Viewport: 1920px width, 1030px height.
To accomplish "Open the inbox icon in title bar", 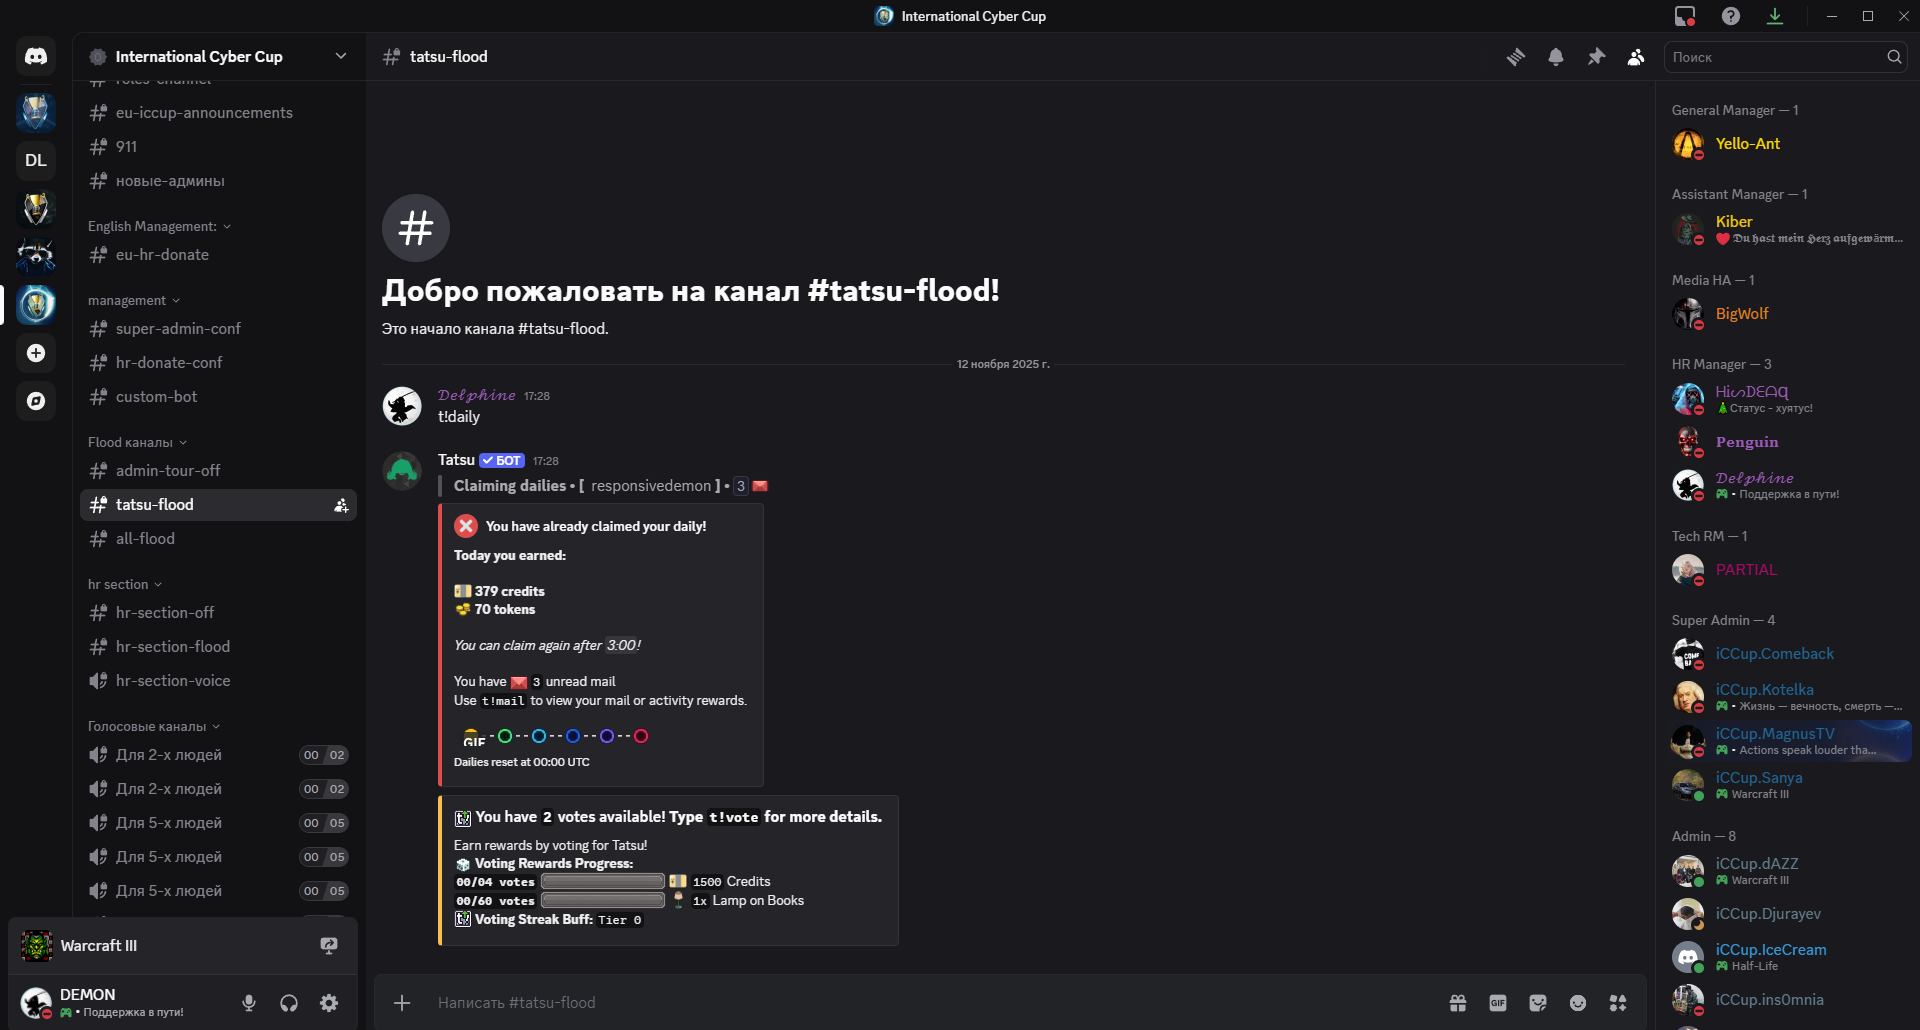I will point(1685,16).
